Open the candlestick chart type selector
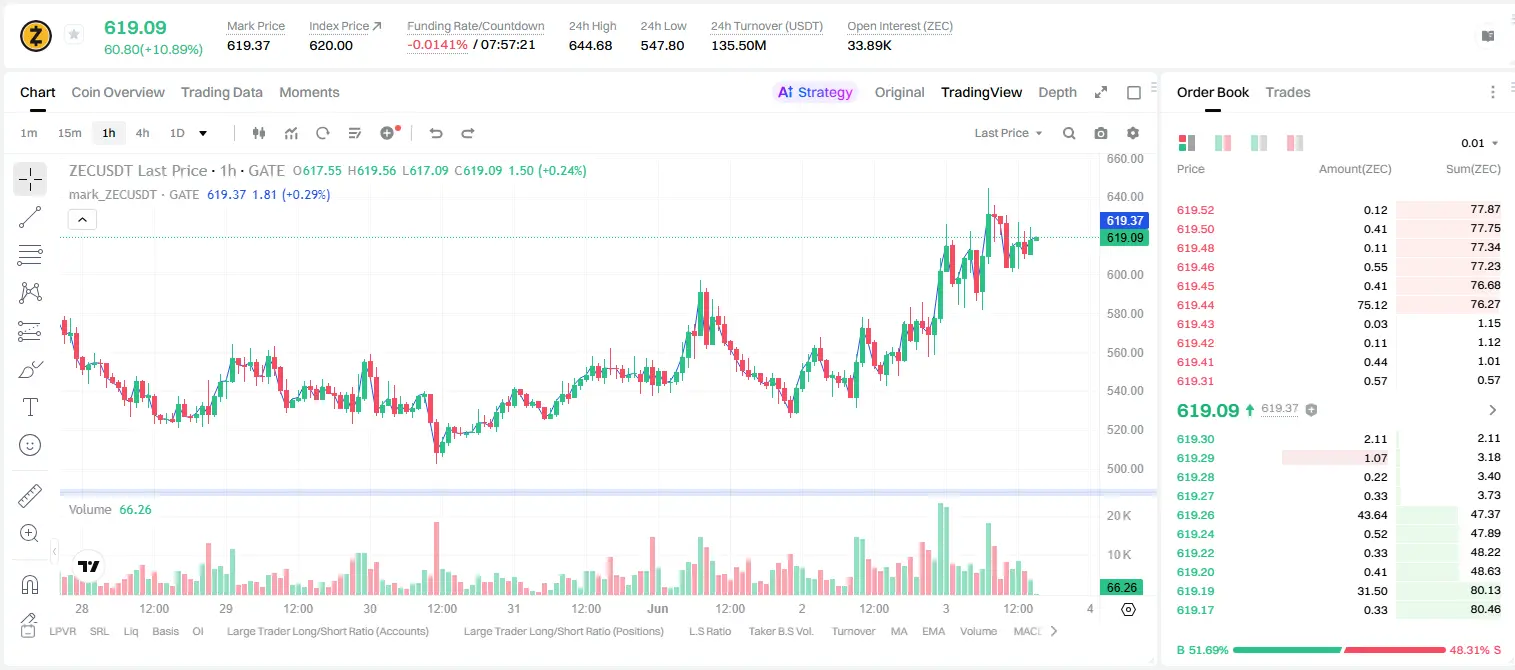Screen dimensions: 1515x670 [259, 133]
